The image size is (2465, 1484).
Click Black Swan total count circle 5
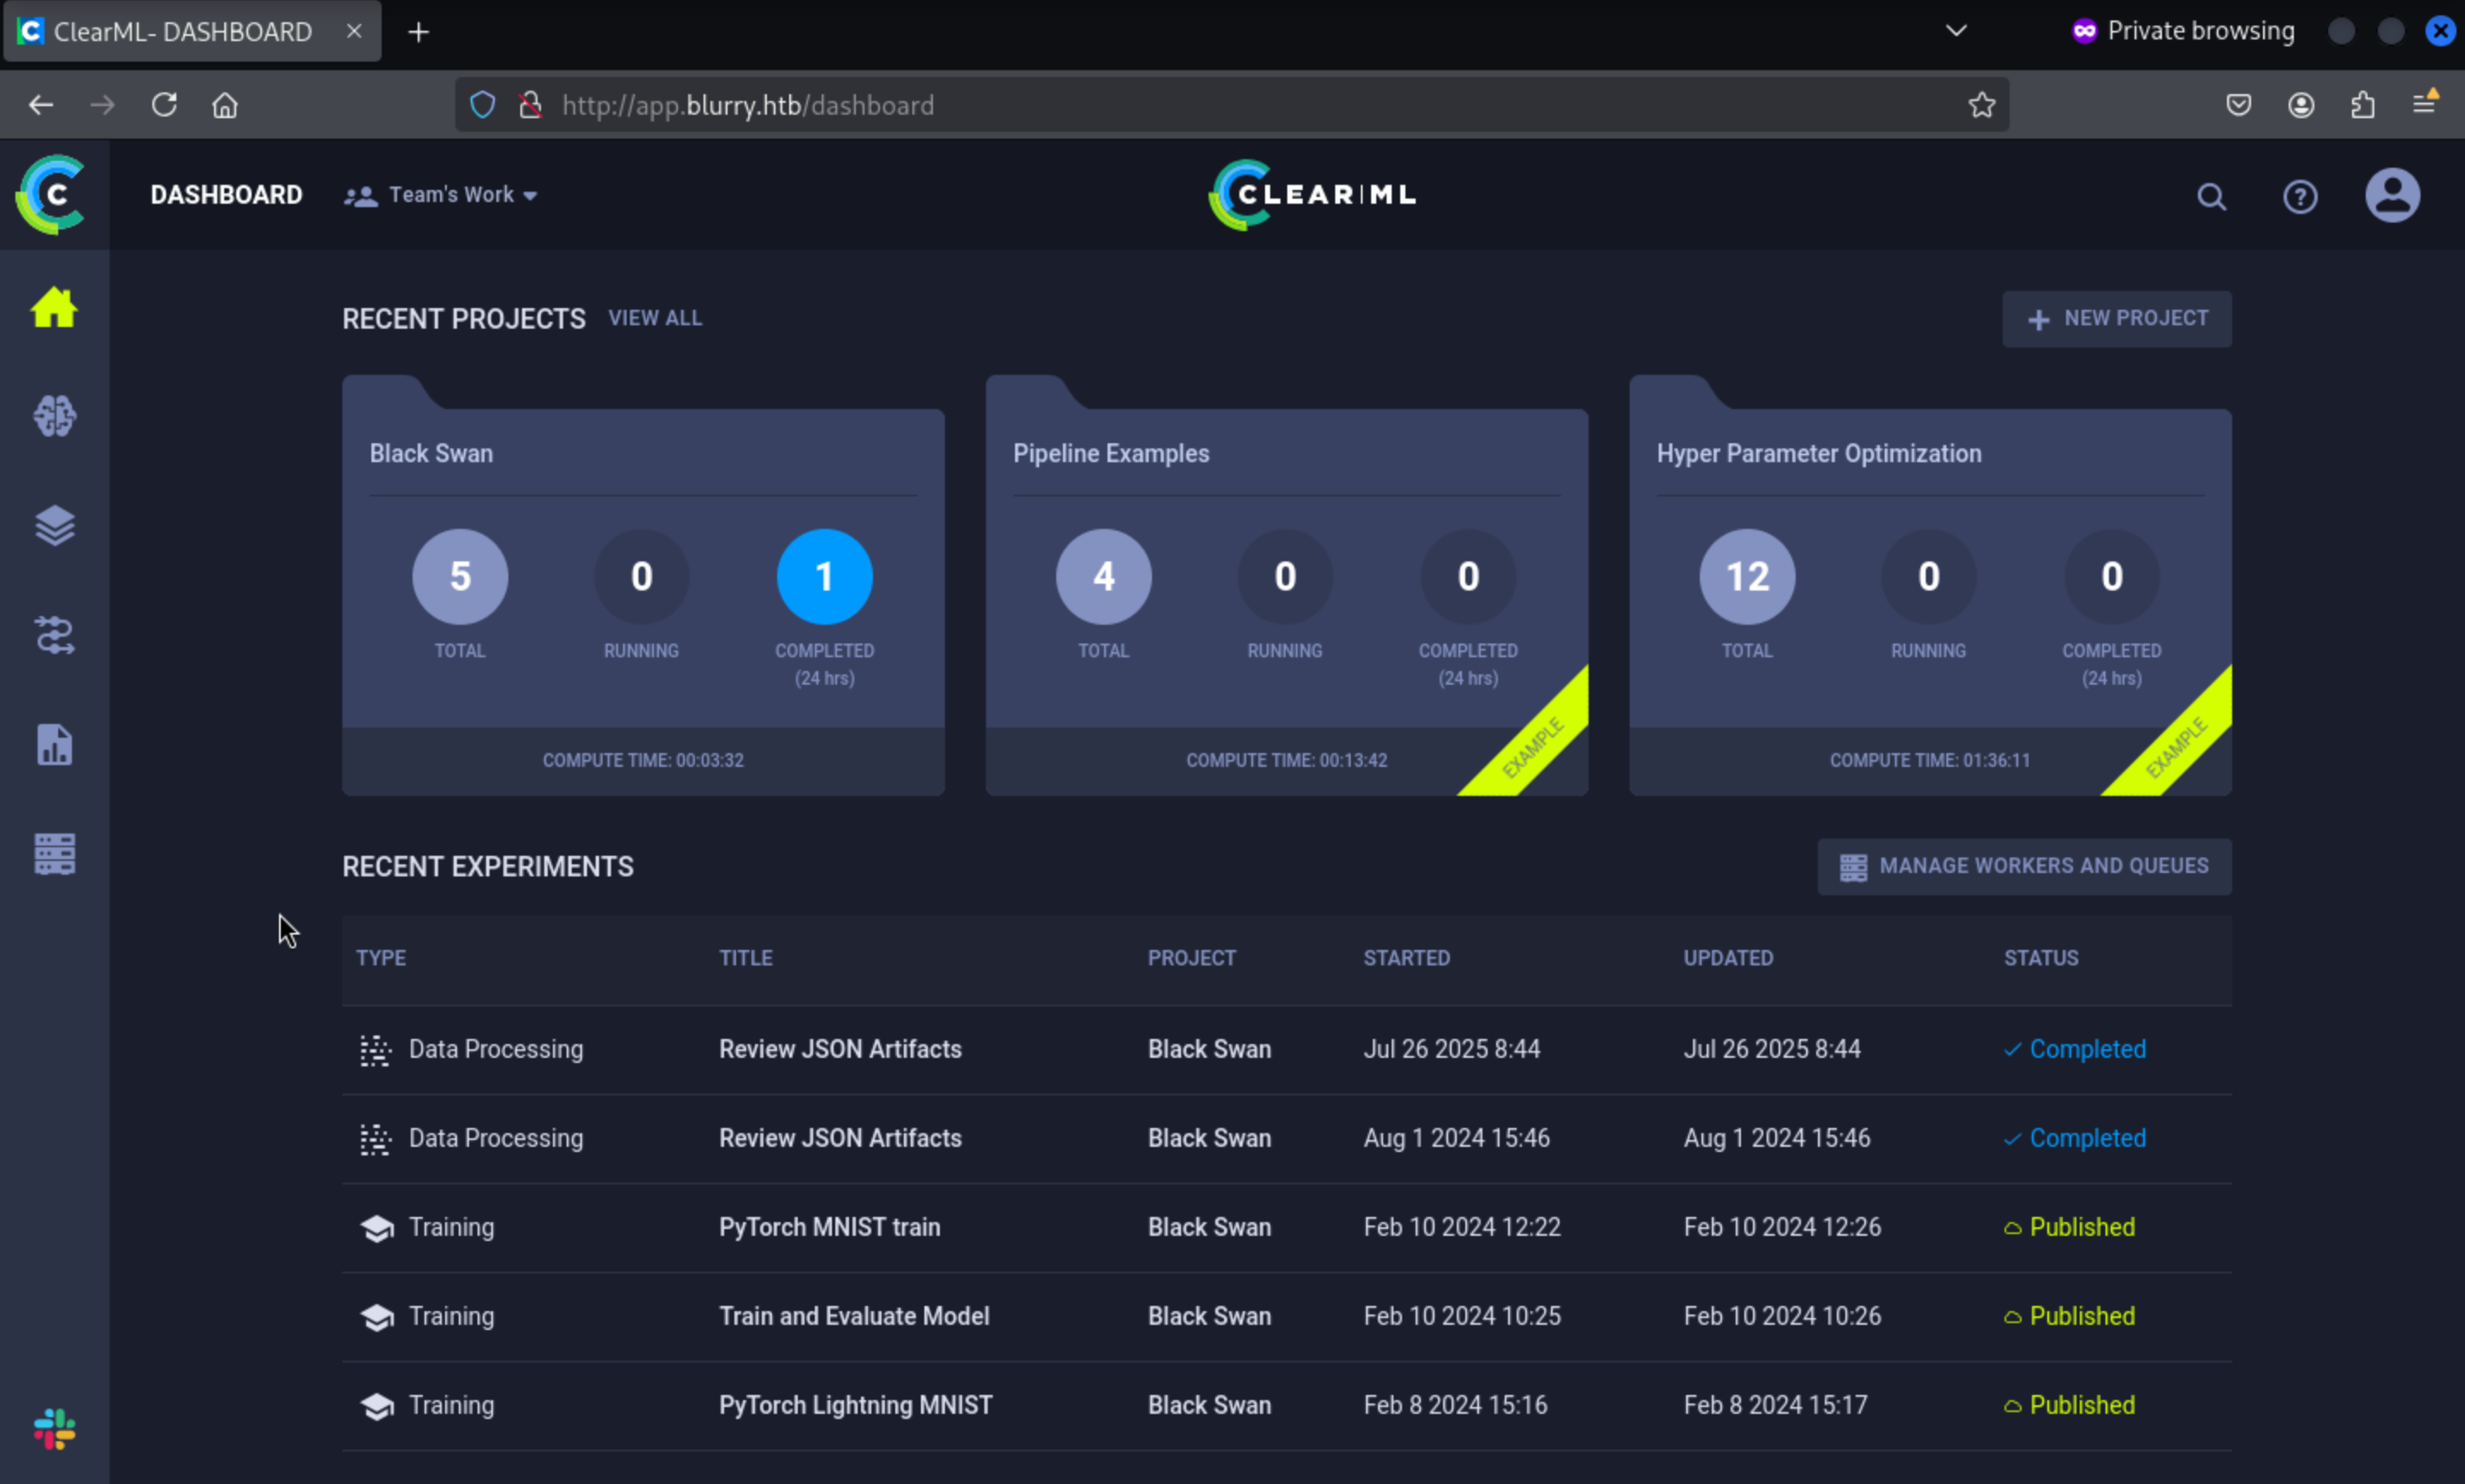(x=460, y=577)
